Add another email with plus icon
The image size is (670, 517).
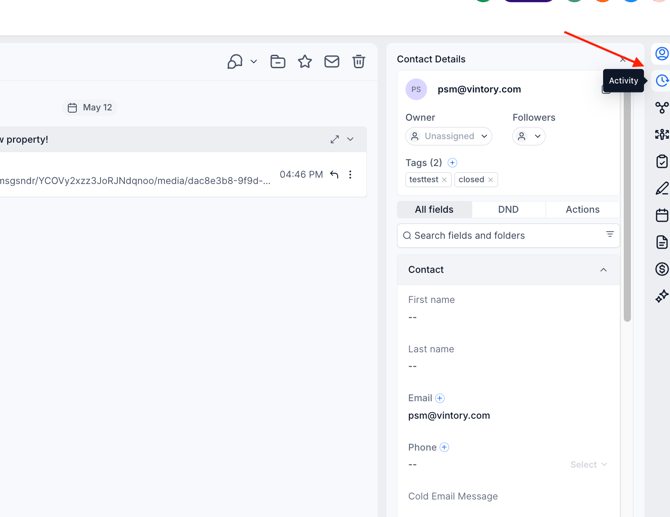pos(440,398)
